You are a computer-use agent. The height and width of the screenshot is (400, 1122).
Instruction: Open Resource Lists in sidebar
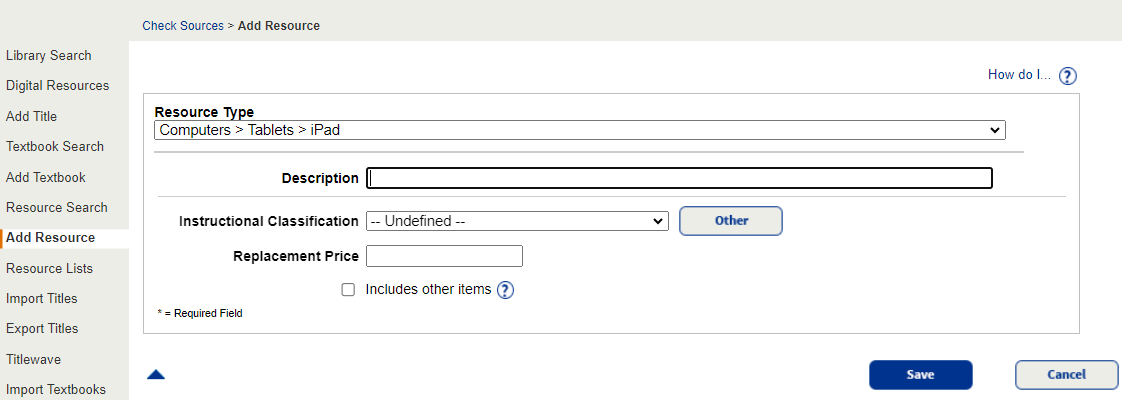pyautogui.click(x=49, y=268)
